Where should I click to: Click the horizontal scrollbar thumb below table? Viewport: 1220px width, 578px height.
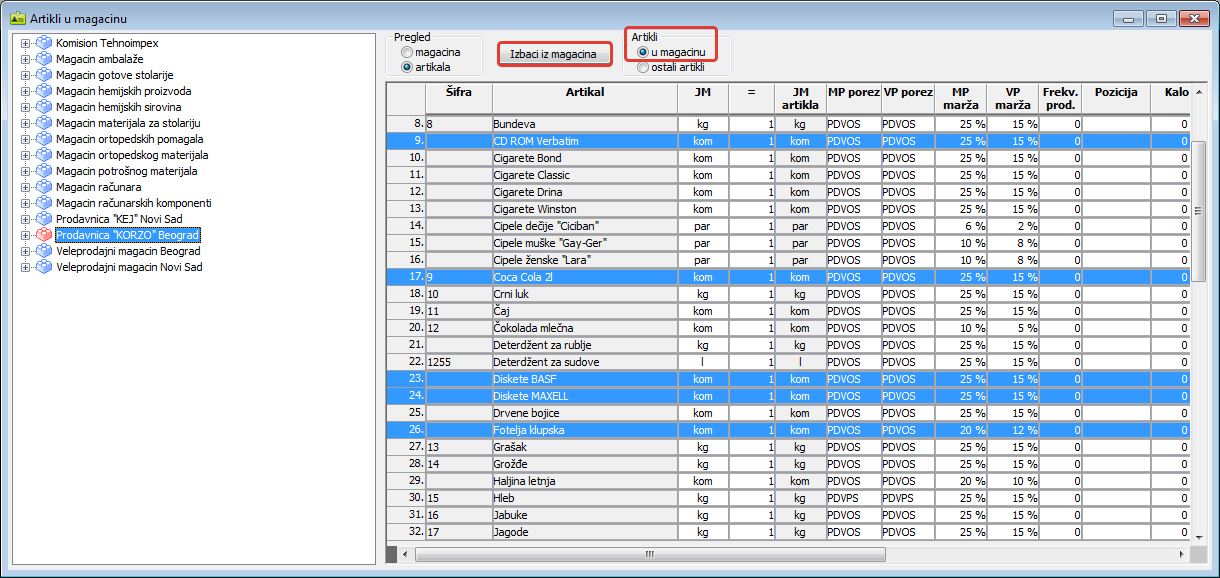pos(650,554)
